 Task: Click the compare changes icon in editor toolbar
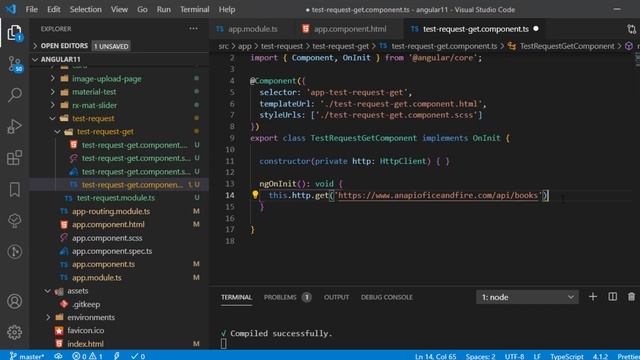(x=631, y=29)
